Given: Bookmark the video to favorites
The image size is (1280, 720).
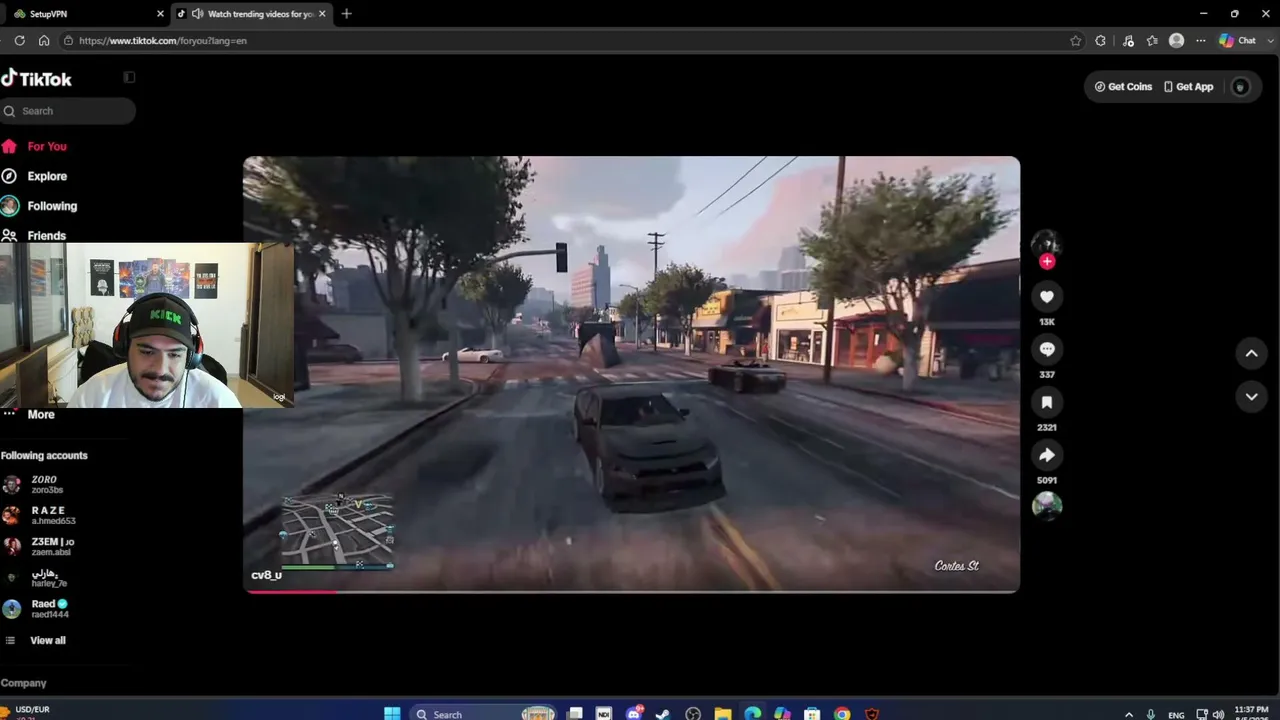Looking at the screenshot, I should [1047, 402].
